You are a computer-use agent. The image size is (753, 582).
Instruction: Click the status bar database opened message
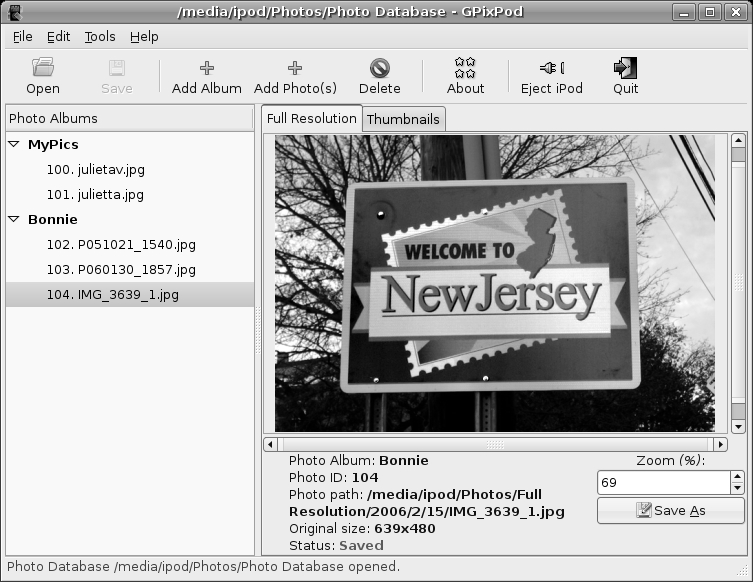point(203,567)
